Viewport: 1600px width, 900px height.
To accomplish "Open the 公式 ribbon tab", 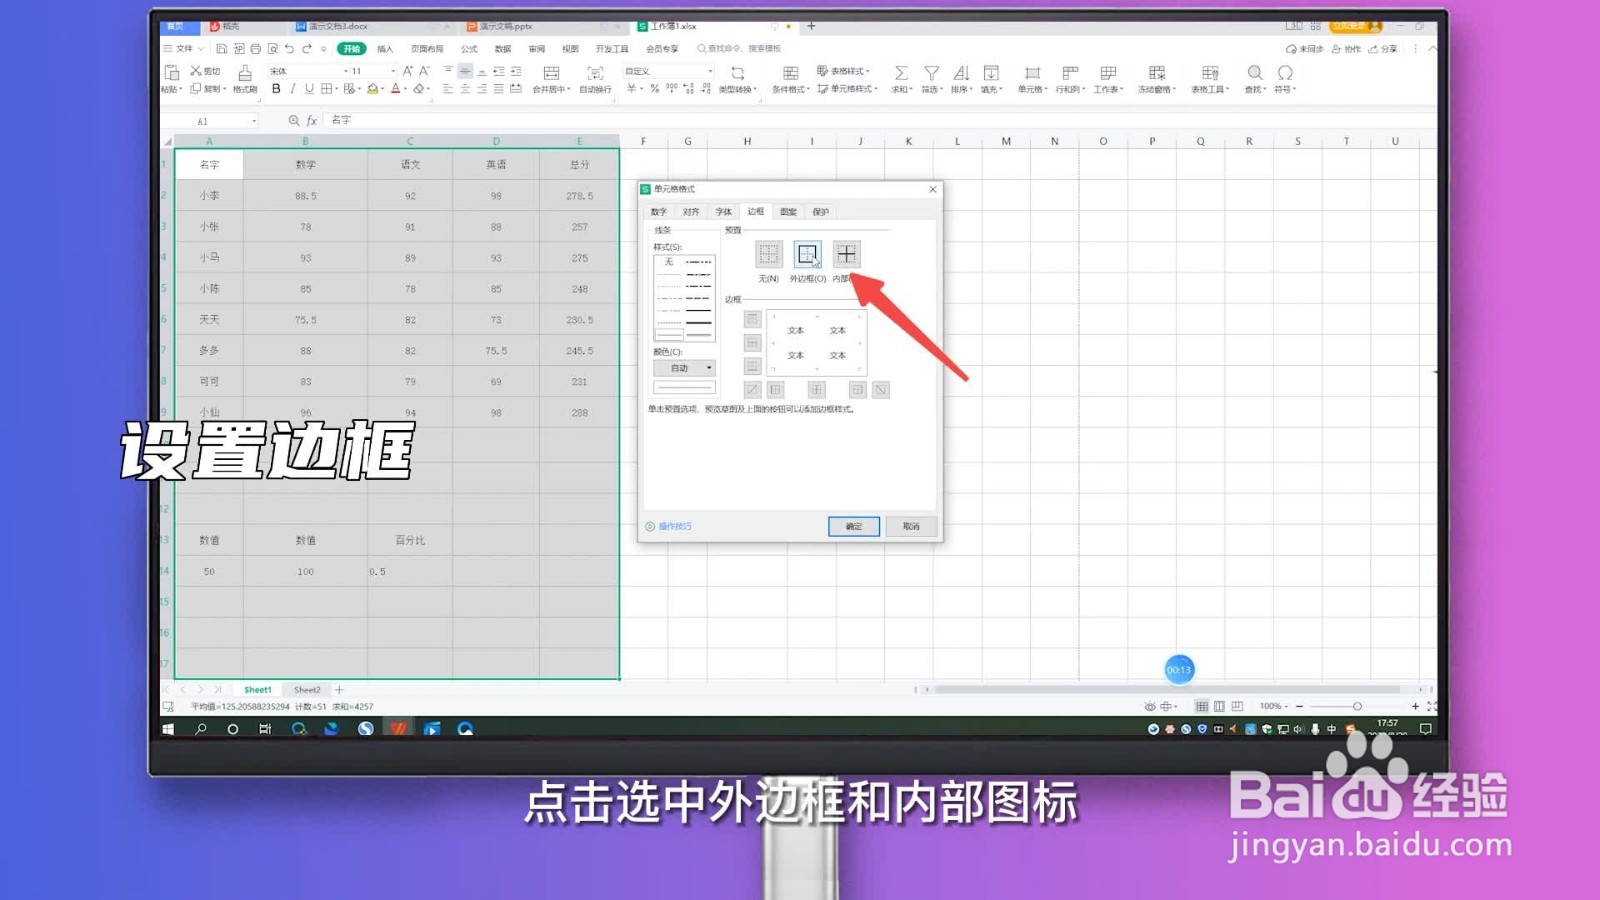I will [x=469, y=49].
